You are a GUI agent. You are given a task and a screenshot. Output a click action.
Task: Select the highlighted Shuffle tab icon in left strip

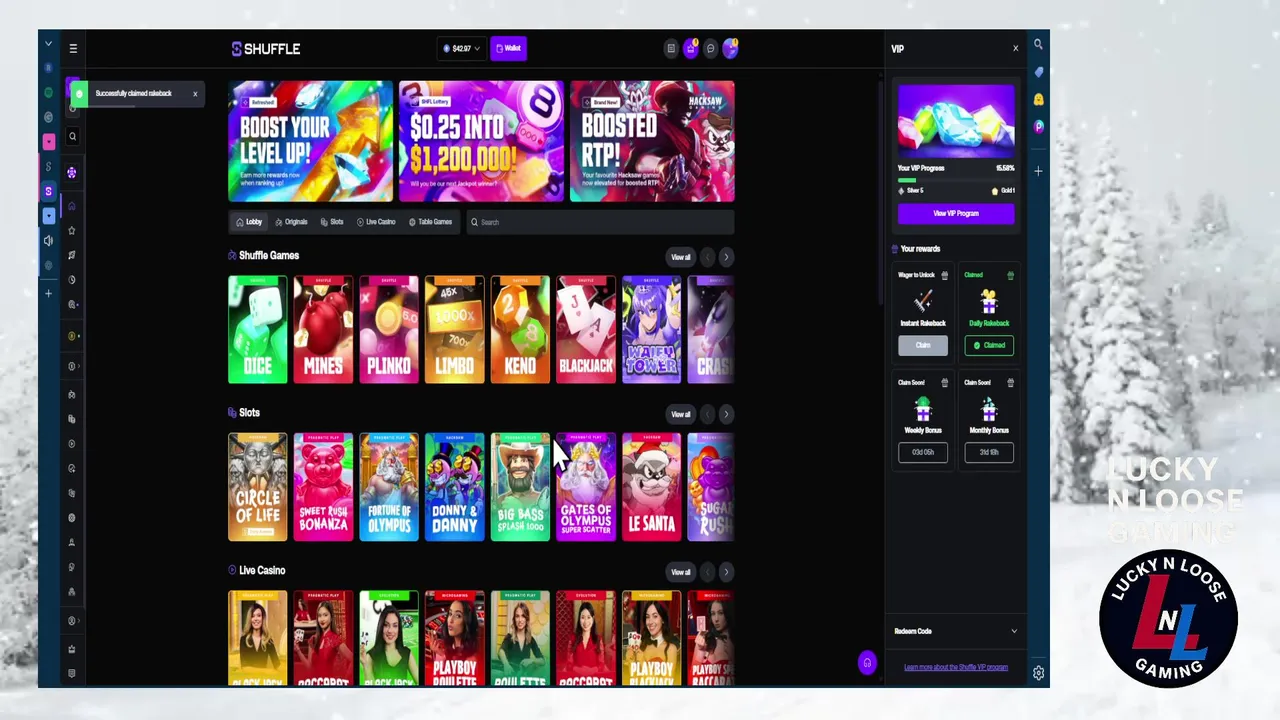(x=48, y=191)
